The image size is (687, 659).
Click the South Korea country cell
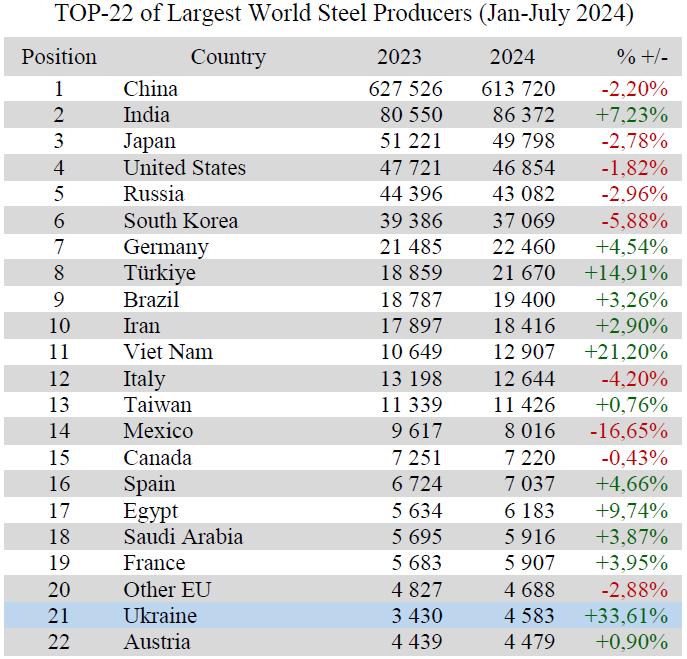[180, 221]
